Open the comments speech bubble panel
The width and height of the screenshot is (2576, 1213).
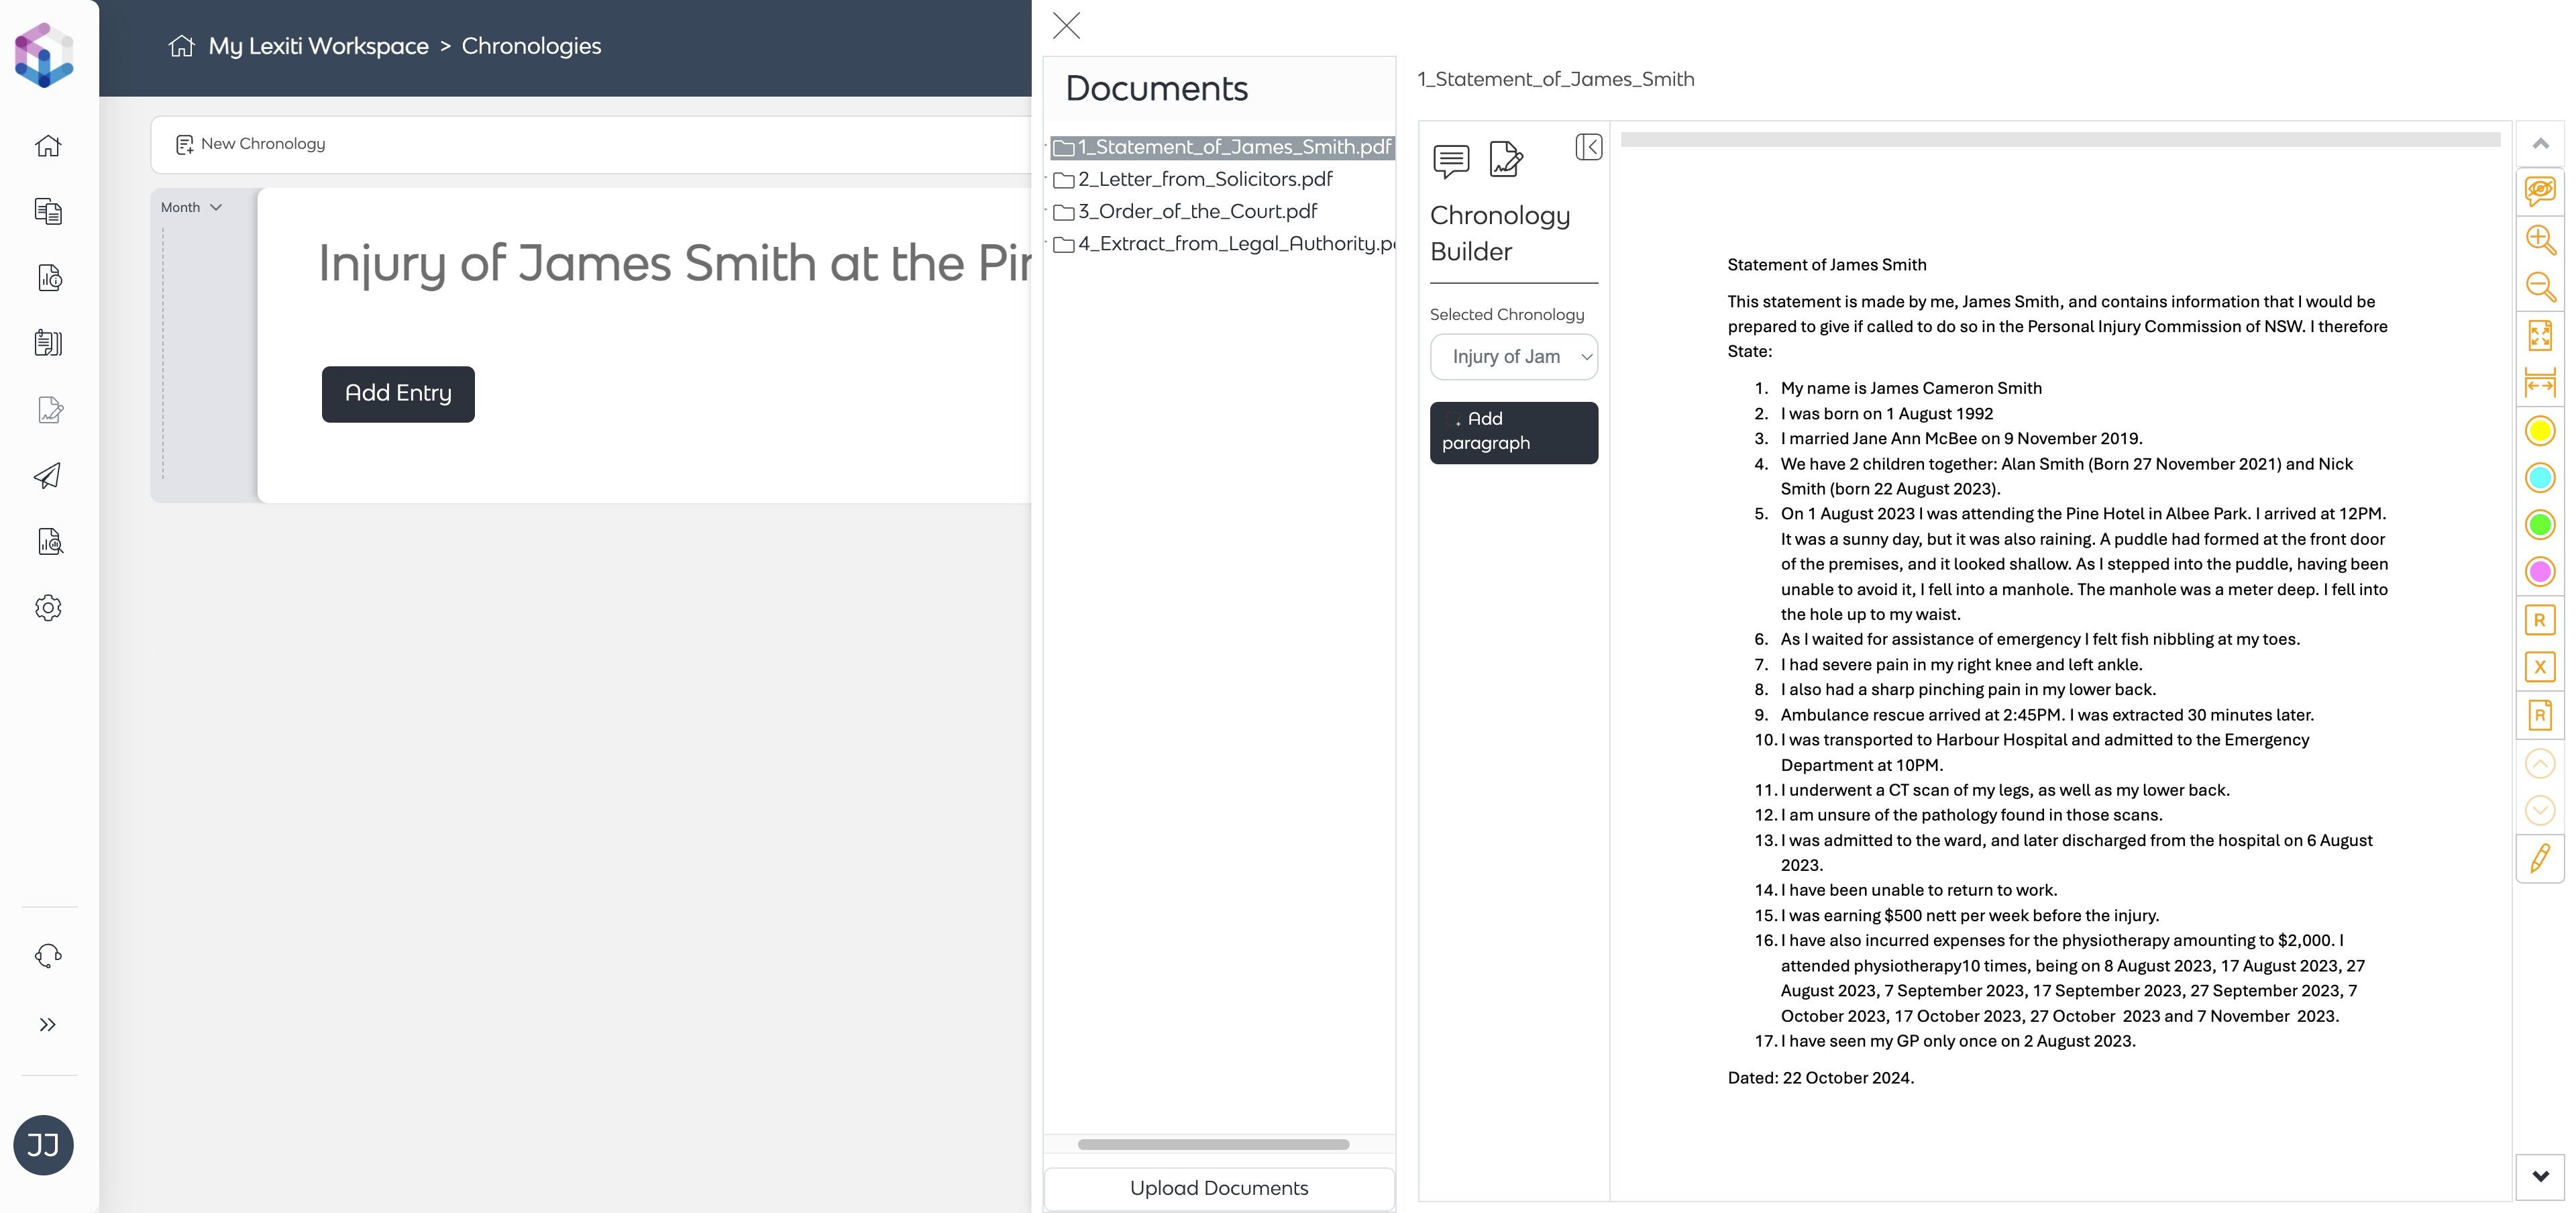pos(1450,160)
